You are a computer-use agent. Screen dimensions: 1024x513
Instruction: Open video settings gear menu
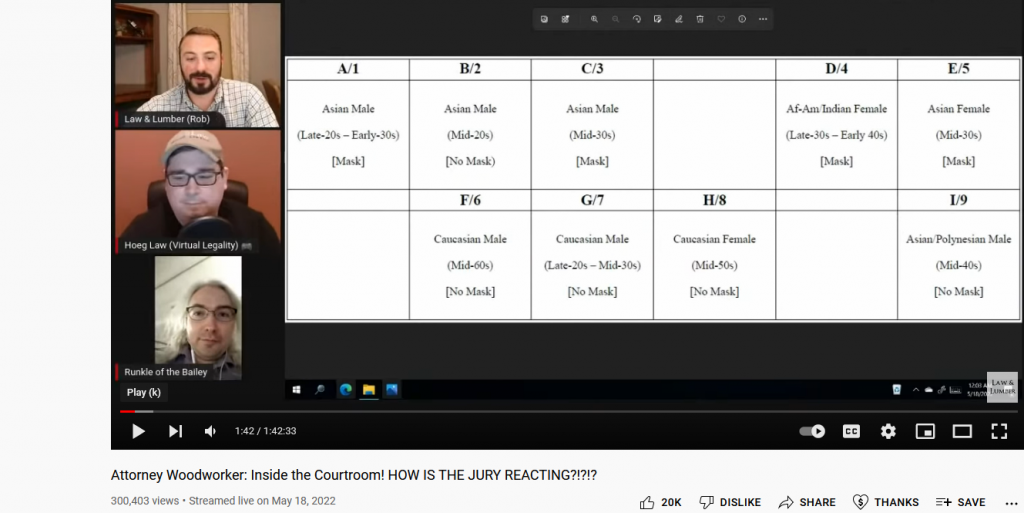[888, 431]
